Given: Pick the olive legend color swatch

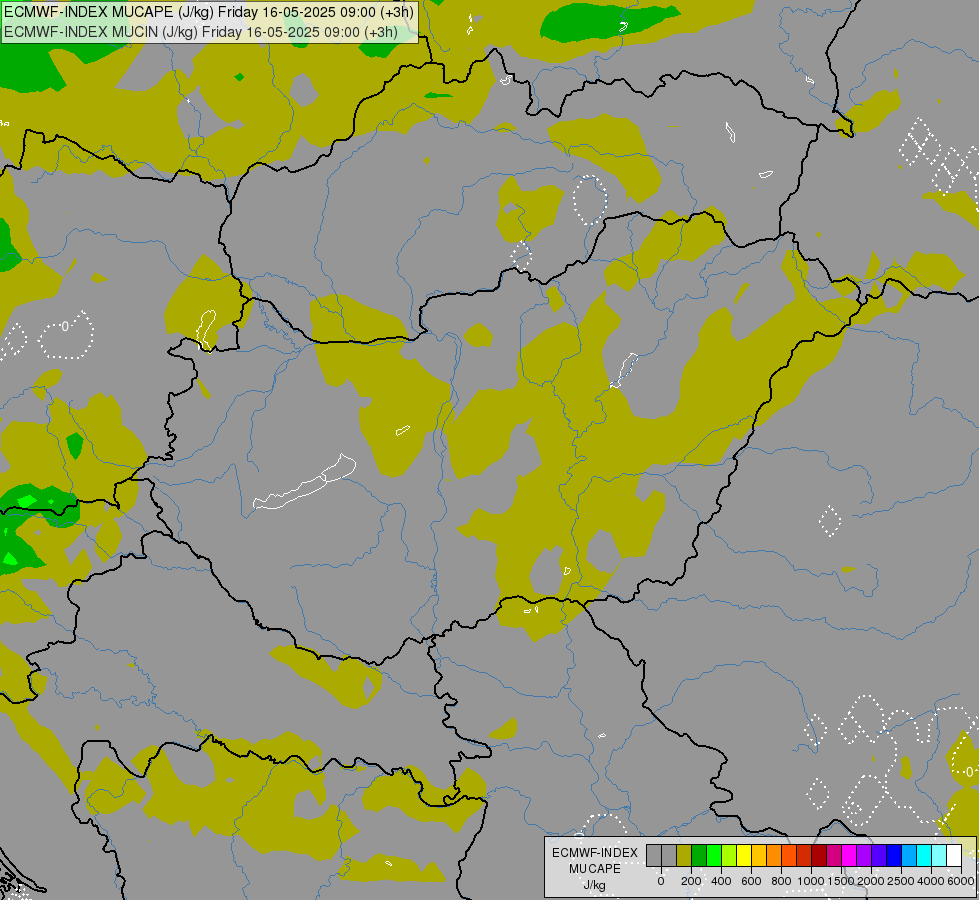Looking at the screenshot, I should click(x=684, y=855).
